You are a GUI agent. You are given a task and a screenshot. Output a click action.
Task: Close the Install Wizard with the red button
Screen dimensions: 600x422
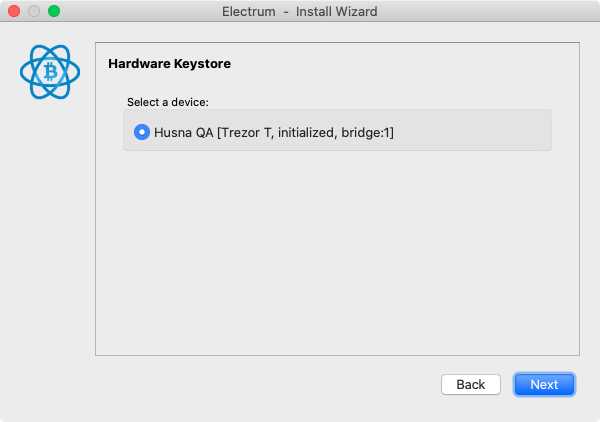[14, 11]
